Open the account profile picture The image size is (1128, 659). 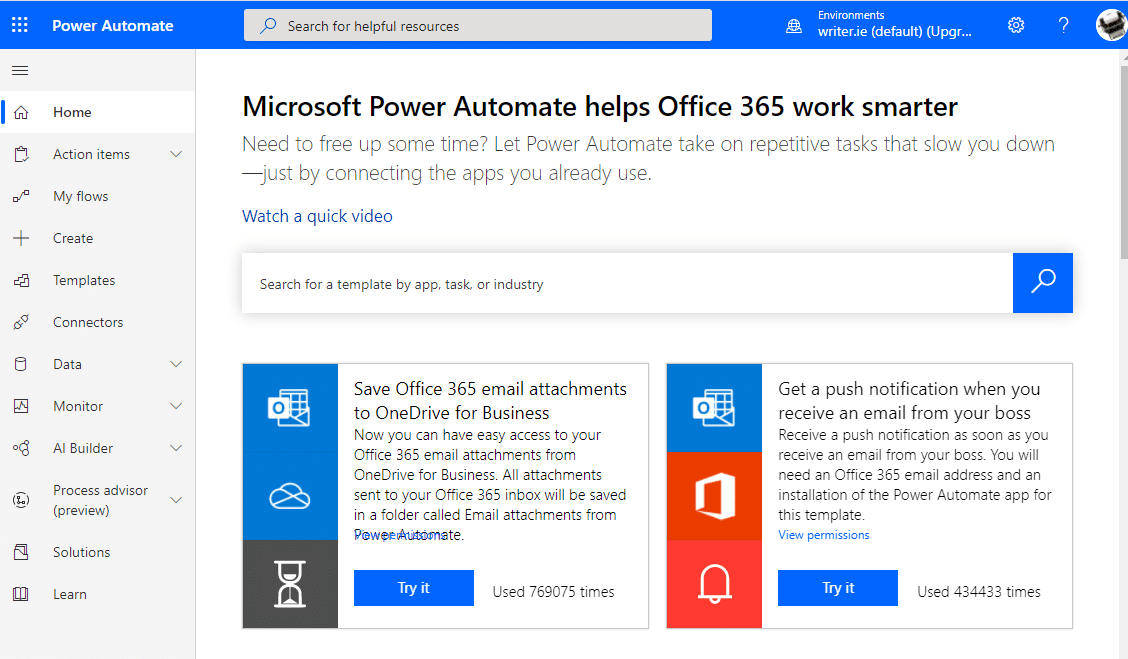click(x=1111, y=25)
